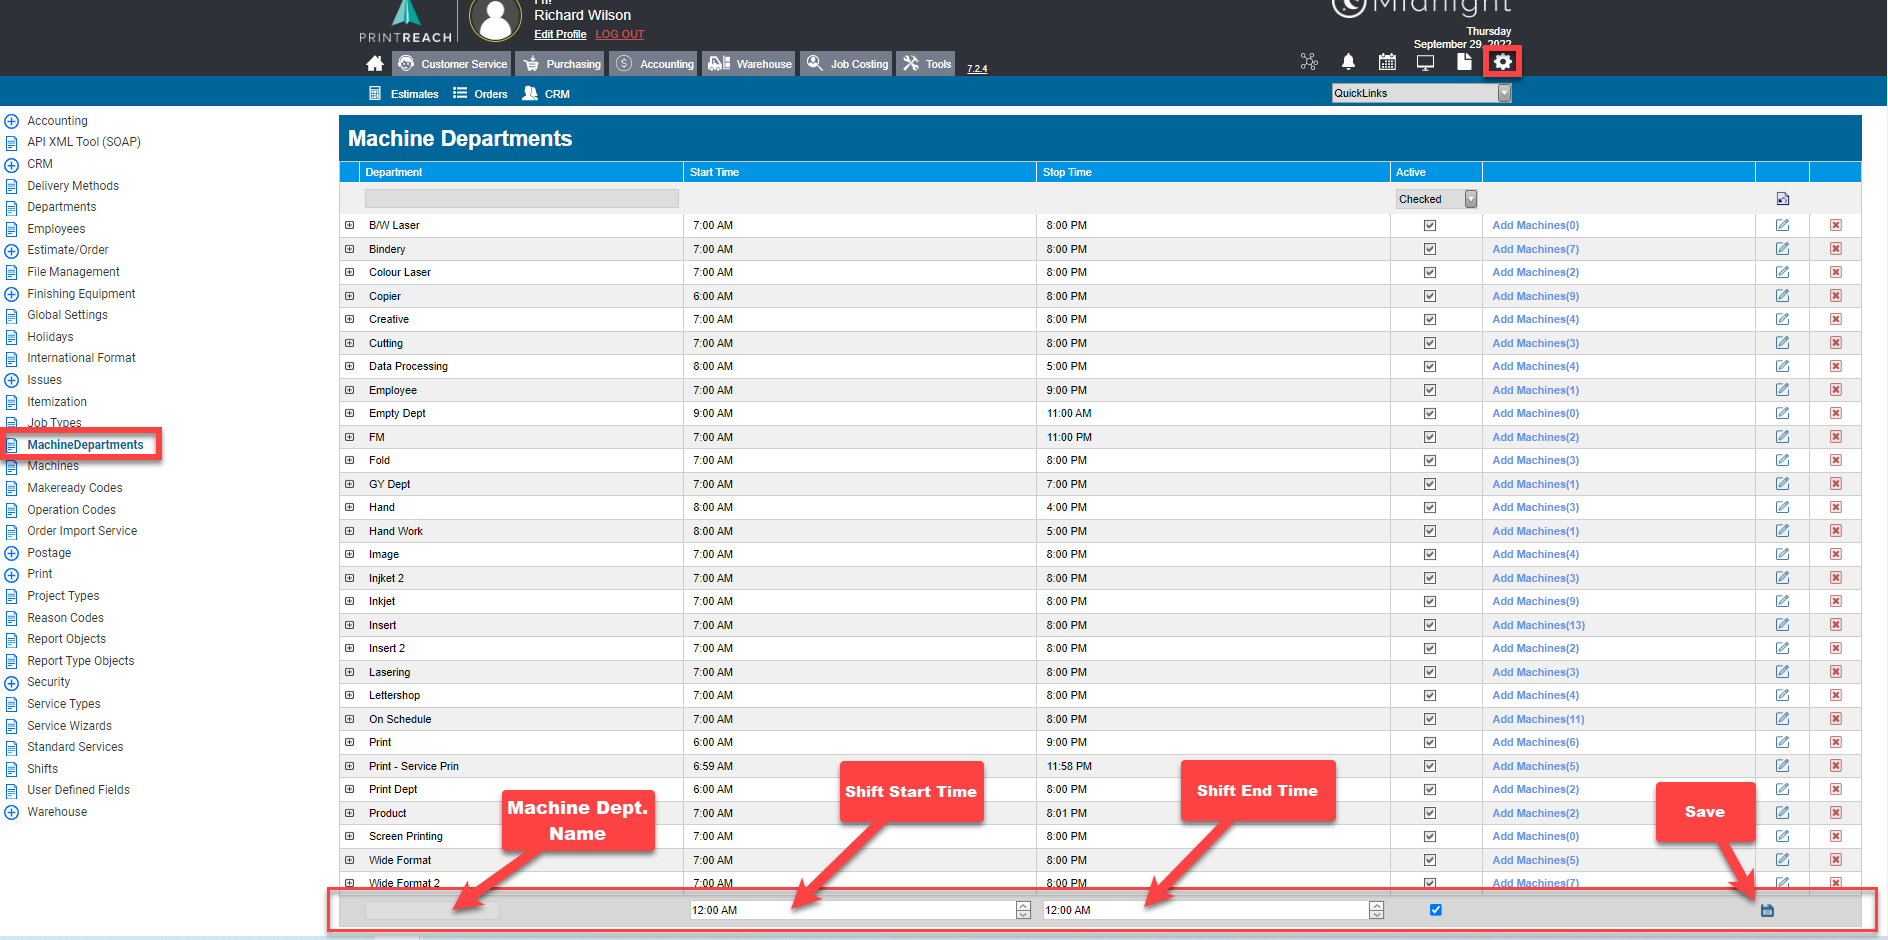
Task: Click the Edit Profile link
Action: [x=560, y=34]
